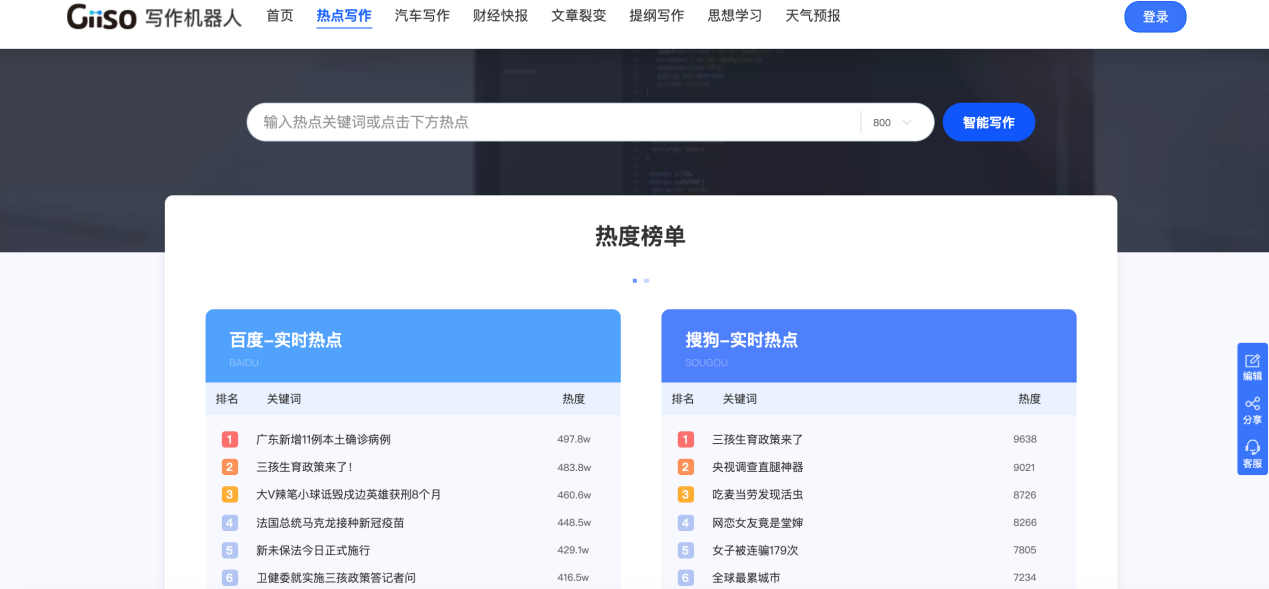
Task: Go to second carousel page dot
Action: pyautogui.click(x=646, y=281)
